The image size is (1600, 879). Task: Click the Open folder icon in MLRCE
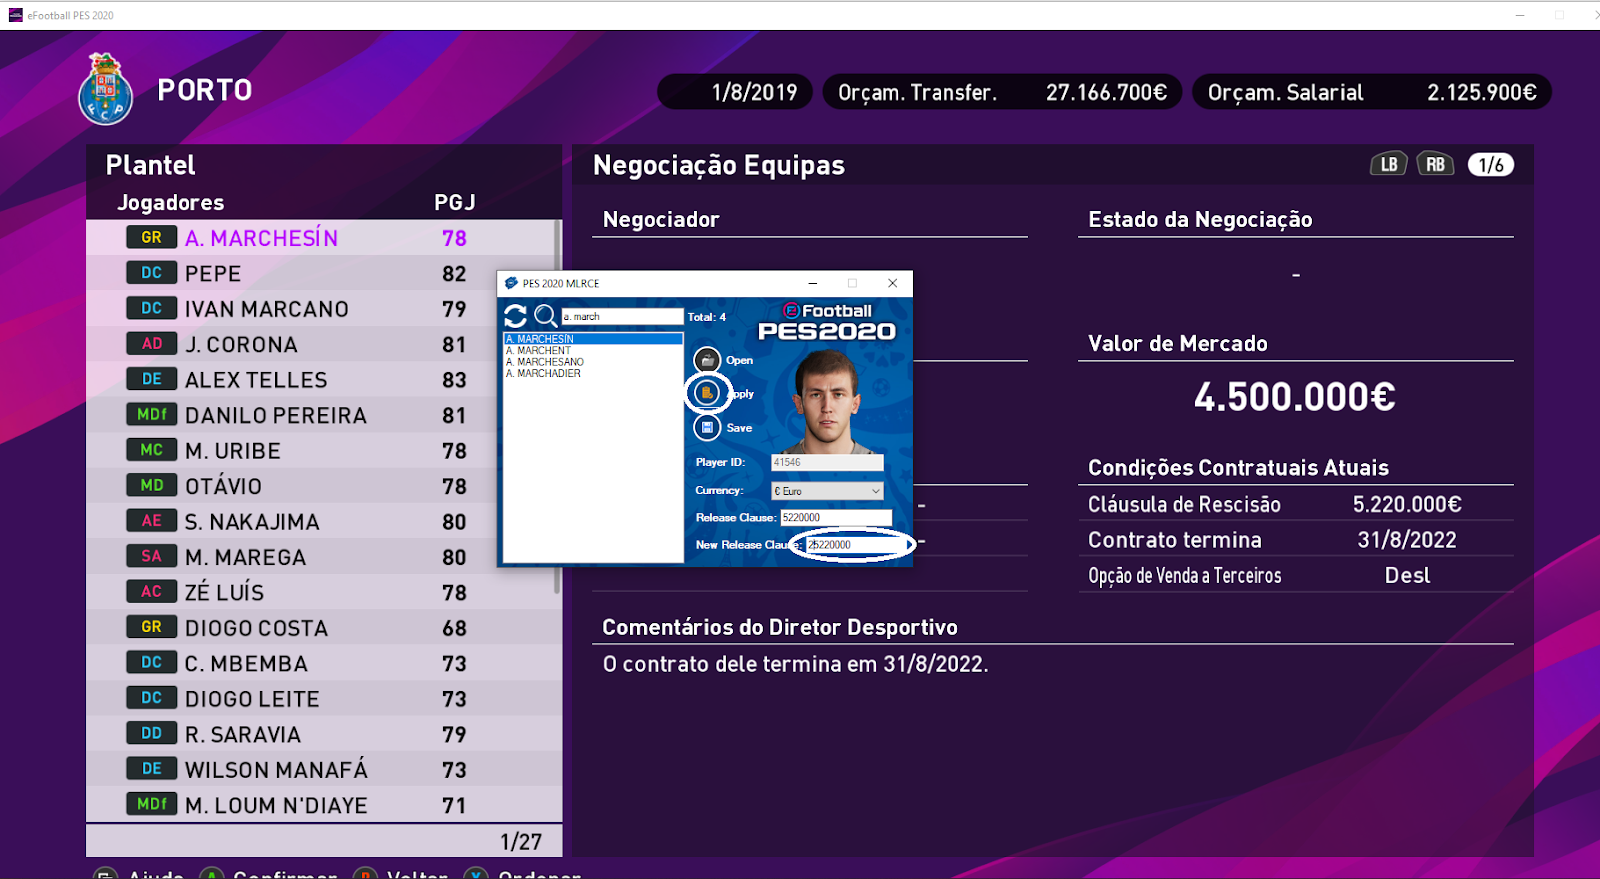tap(707, 360)
